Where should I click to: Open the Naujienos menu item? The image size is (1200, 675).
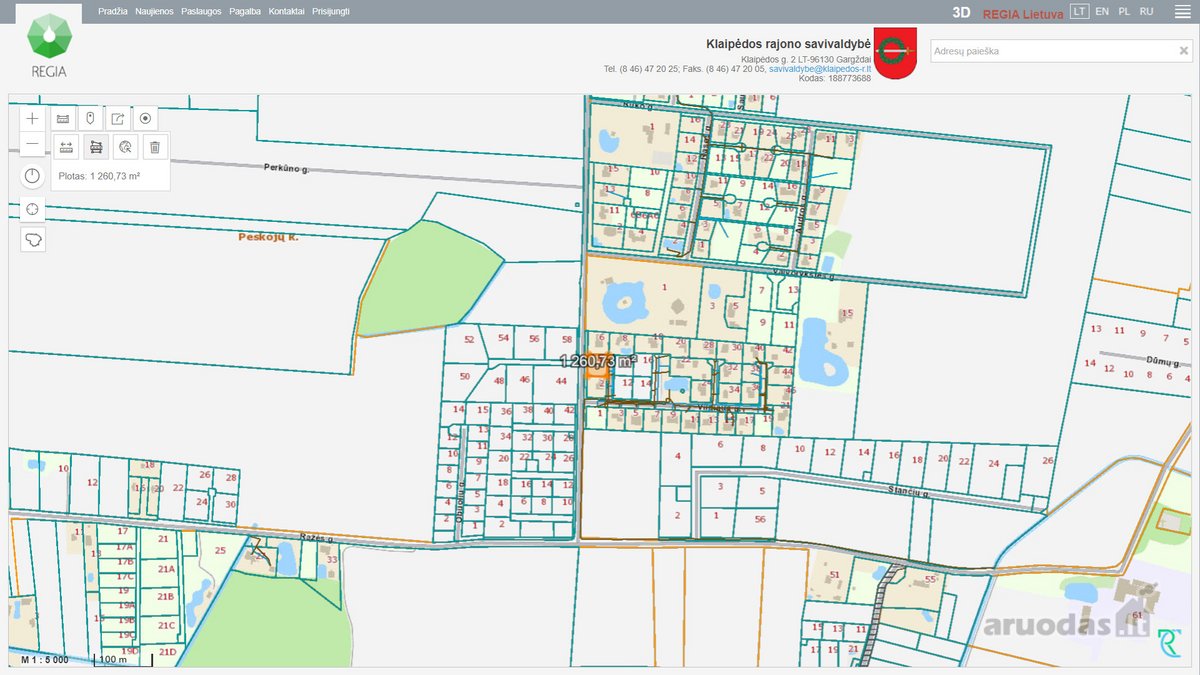point(154,11)
